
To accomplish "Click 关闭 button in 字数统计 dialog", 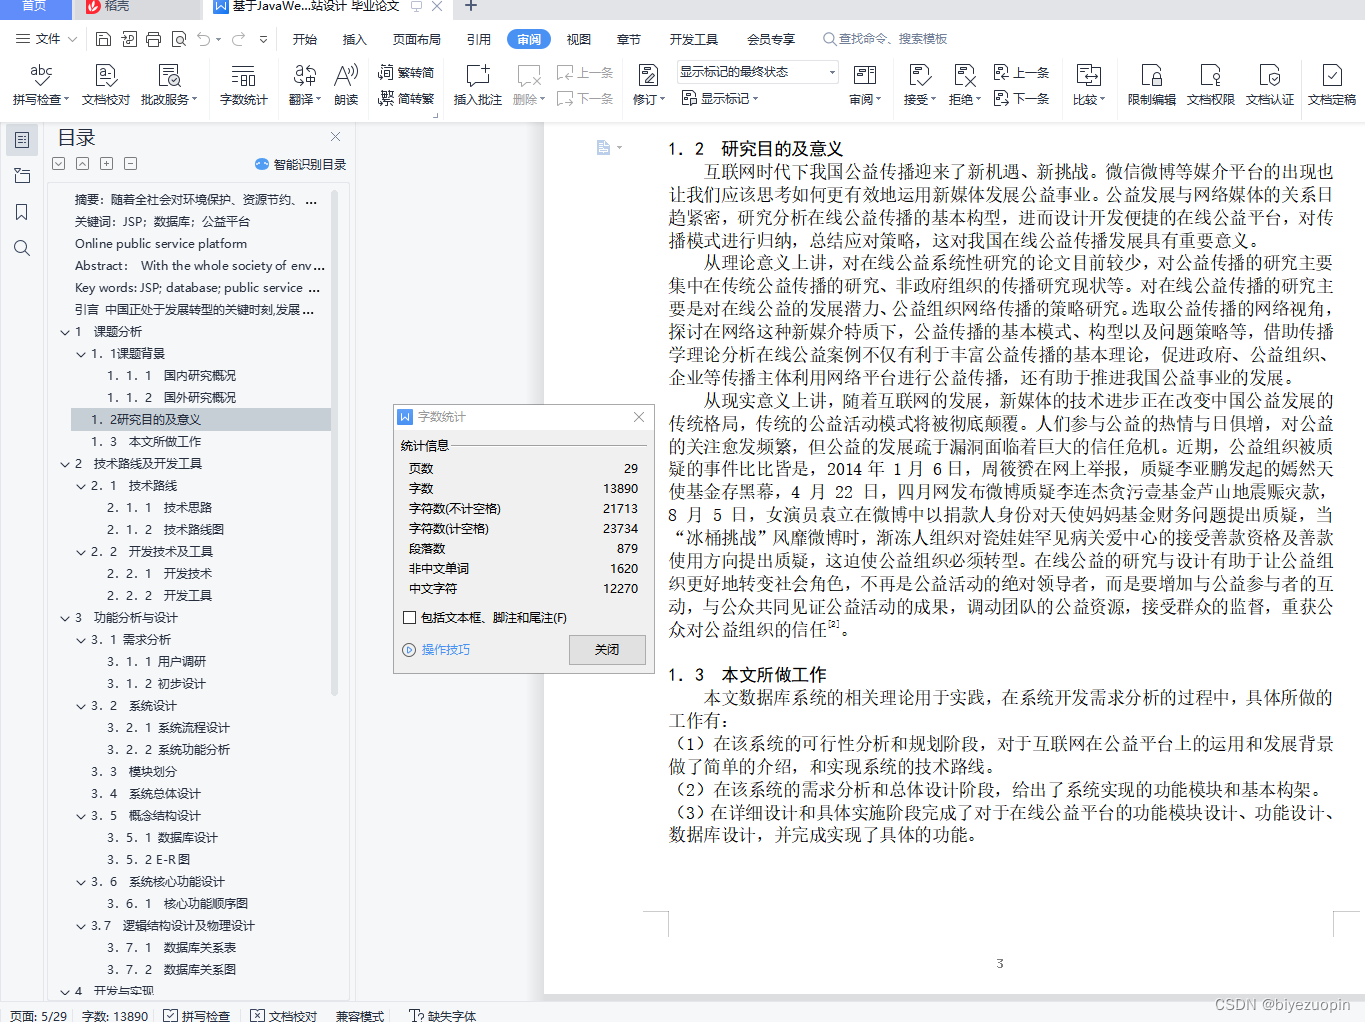I will click(607, 650).
